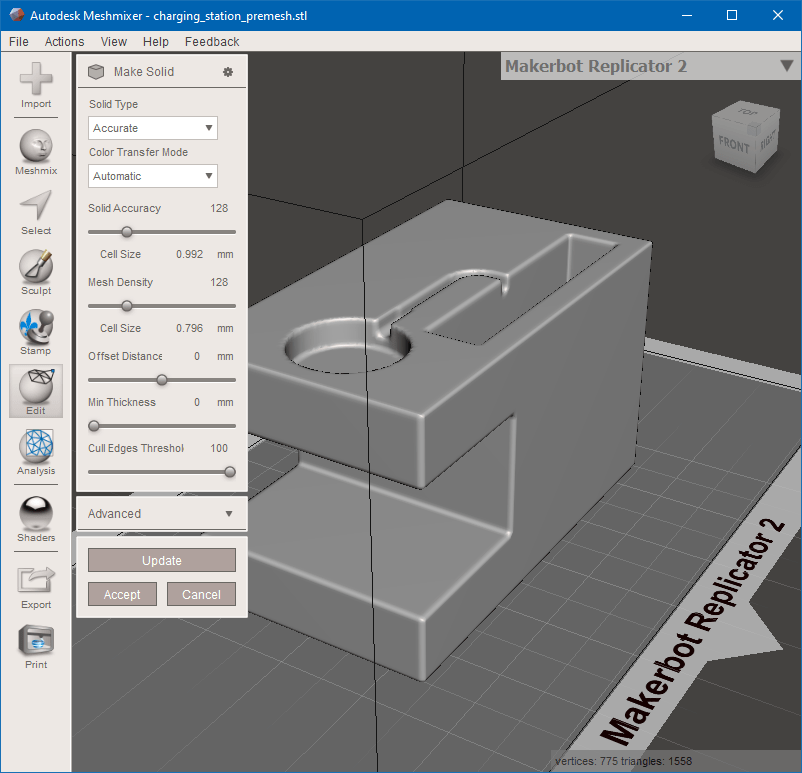802x773 pixels.
Task: Click the Solid Accuracy slider handle
Action: pos(127,232)
